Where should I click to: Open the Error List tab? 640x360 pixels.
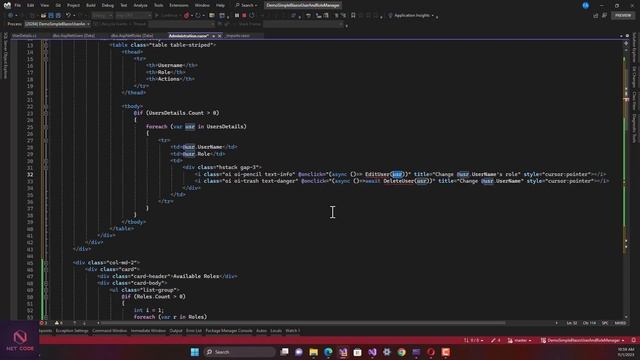(194, 331)
